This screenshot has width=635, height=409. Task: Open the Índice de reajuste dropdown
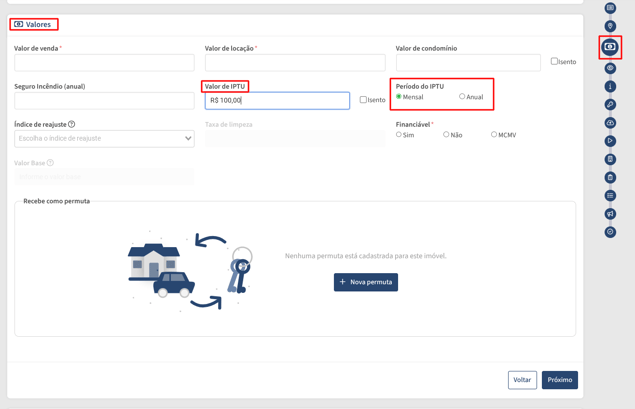[x=104, y=138]
